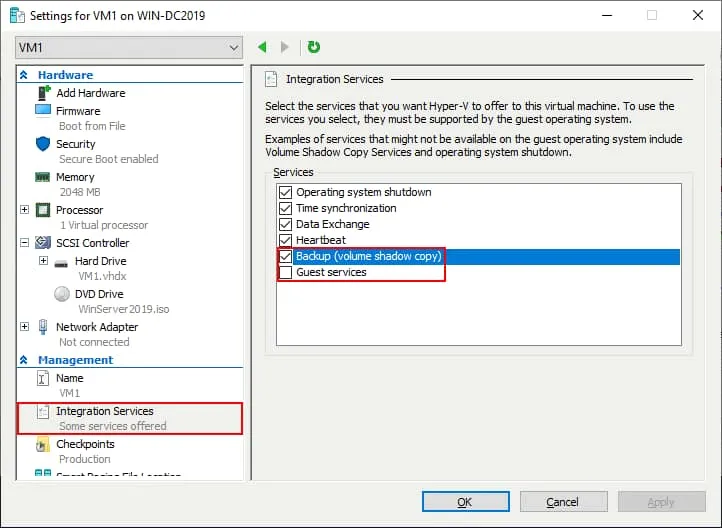This screenshot has height=528, width=722.
Task: Select the Checkpoints icon
Action: [x=43, y=444]
